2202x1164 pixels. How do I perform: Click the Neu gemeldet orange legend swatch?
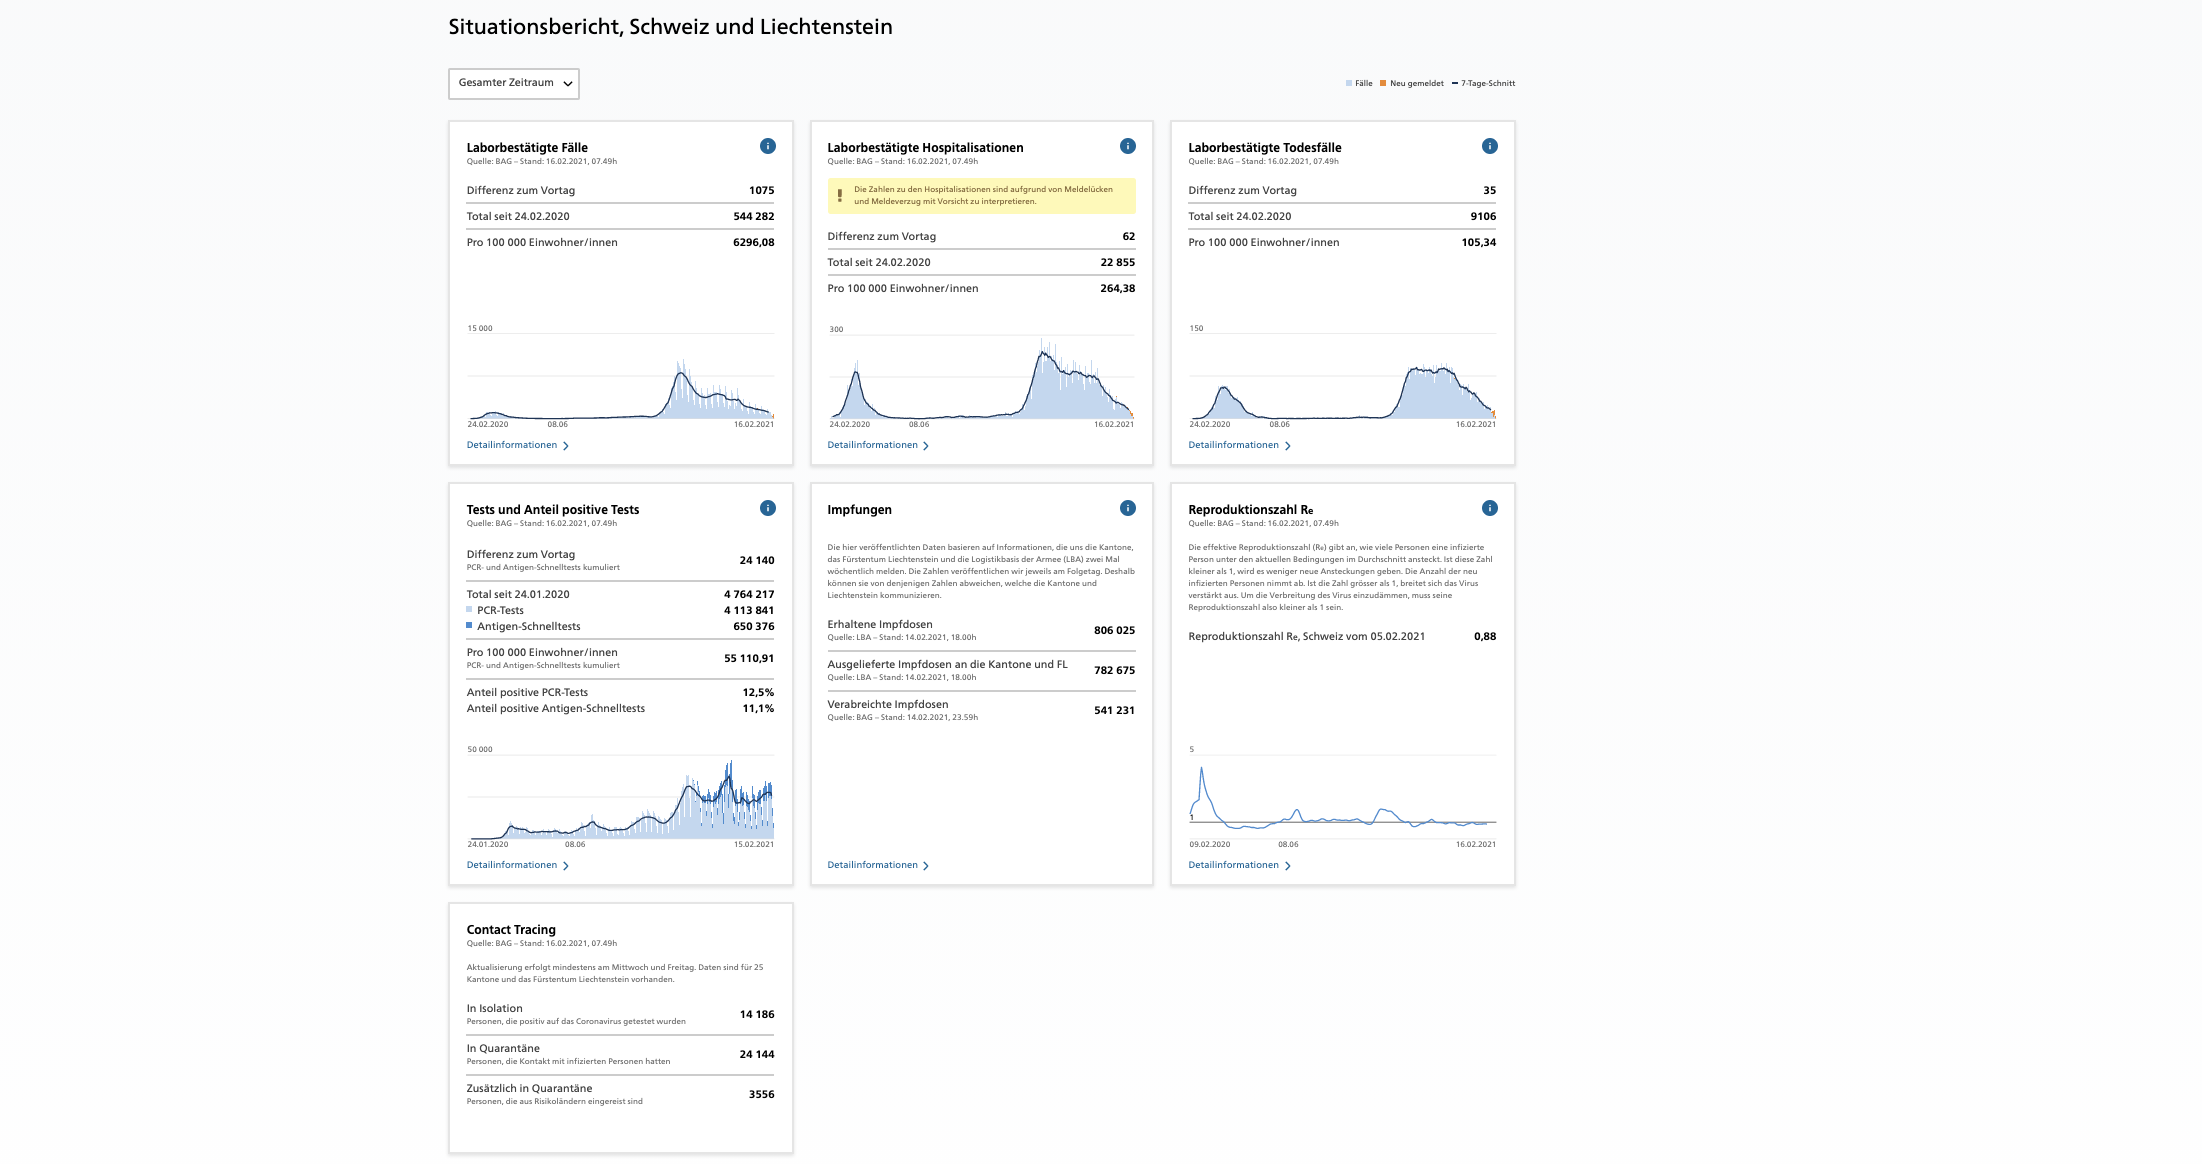pyautogui.click(x=1383, y=84)
